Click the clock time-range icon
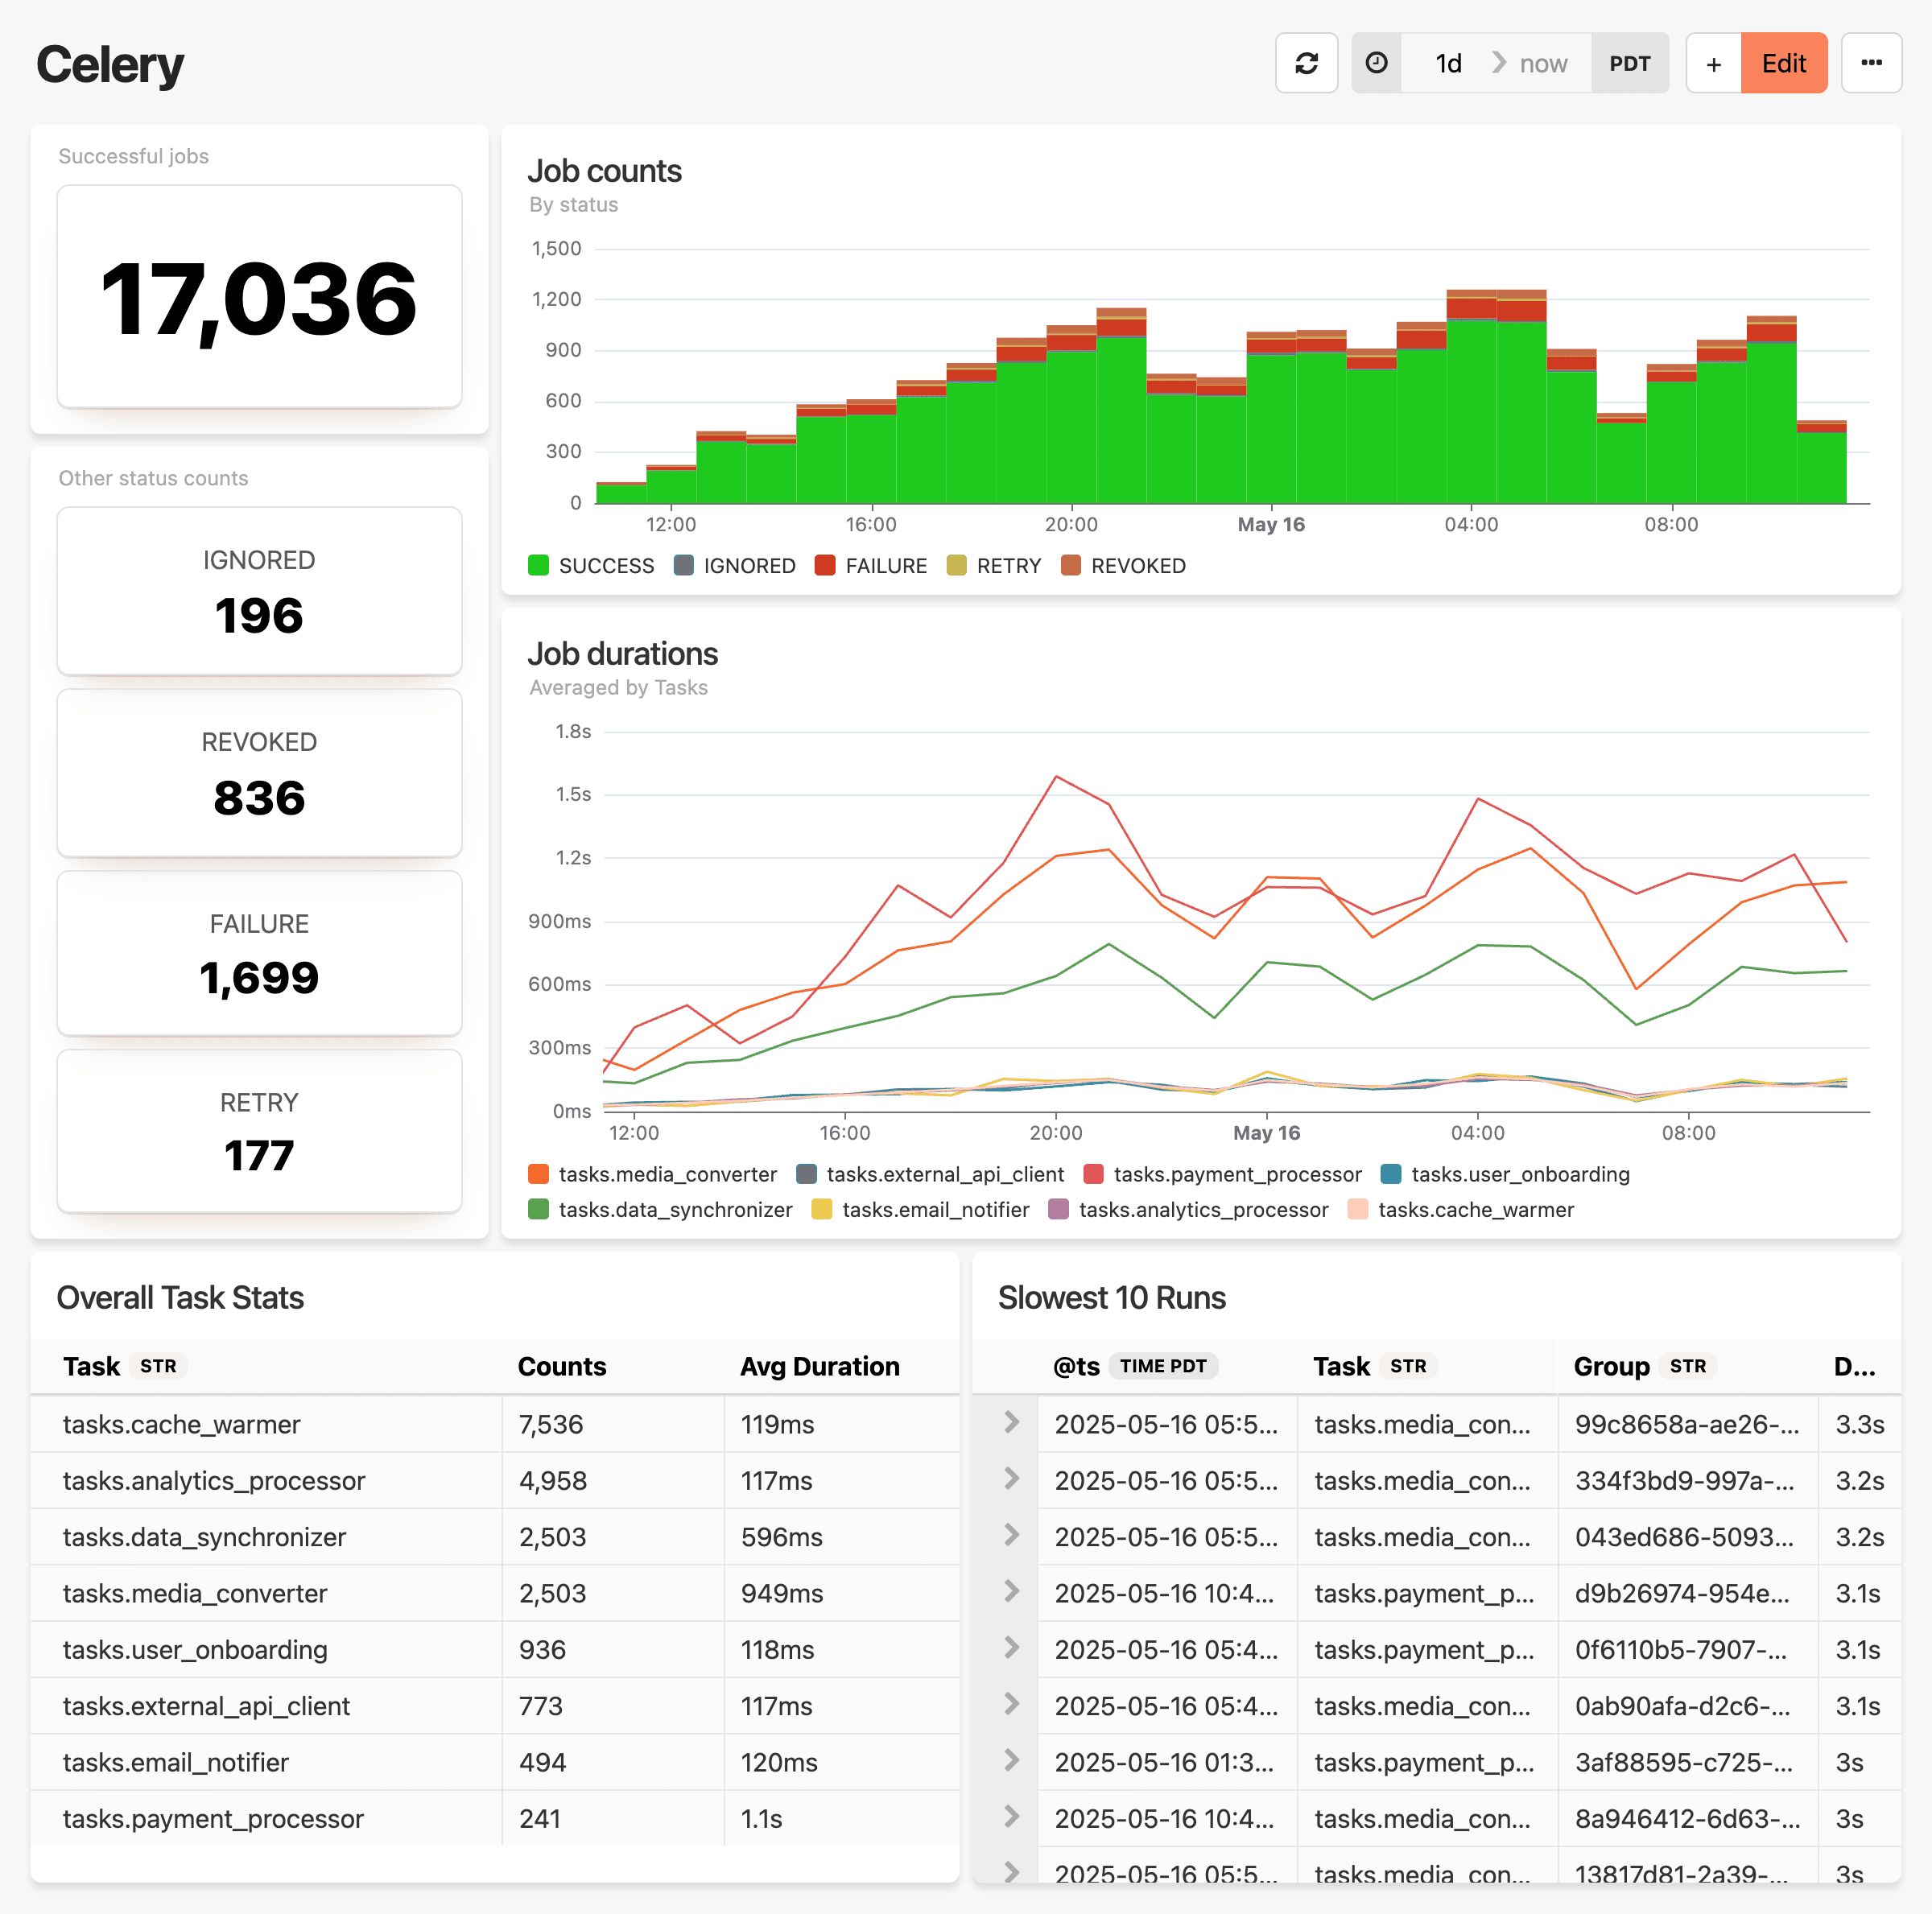The width and height of the screenshot is (1932, 1914). click(1376, 63)
